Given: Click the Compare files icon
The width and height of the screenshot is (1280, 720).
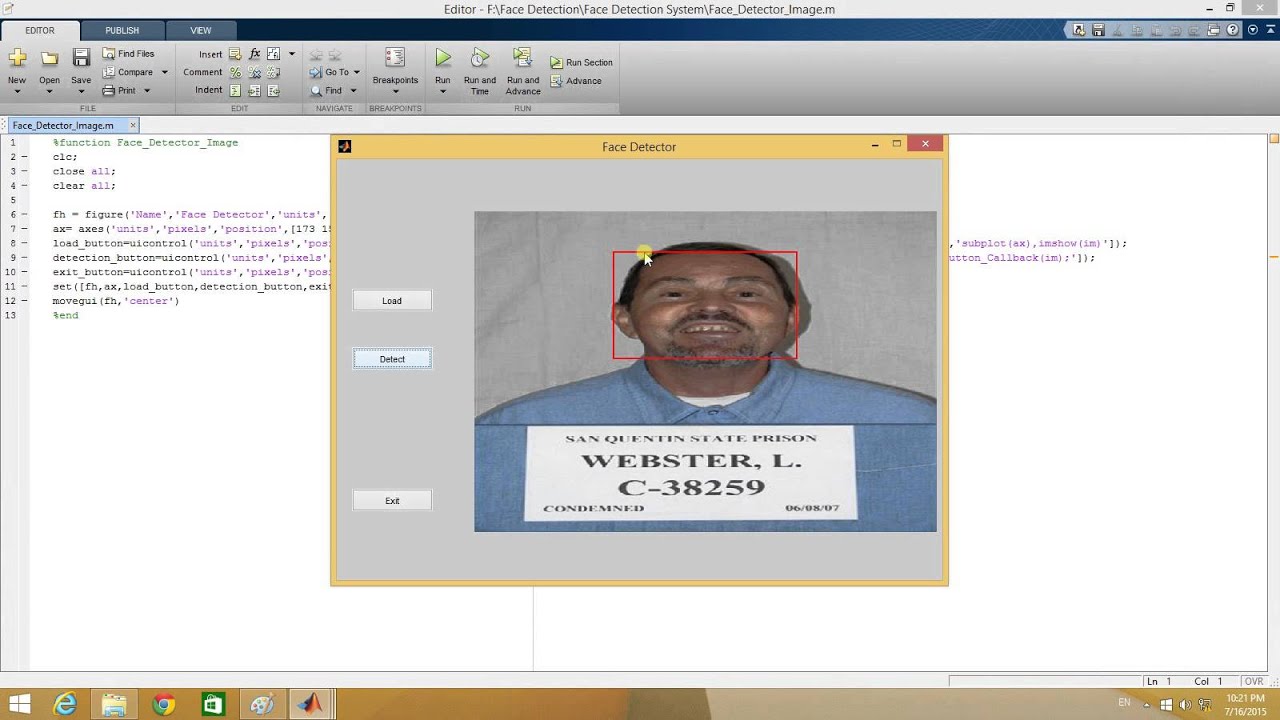Looking at the screenshot, I should pyautogui.click(x=109, y=72).
